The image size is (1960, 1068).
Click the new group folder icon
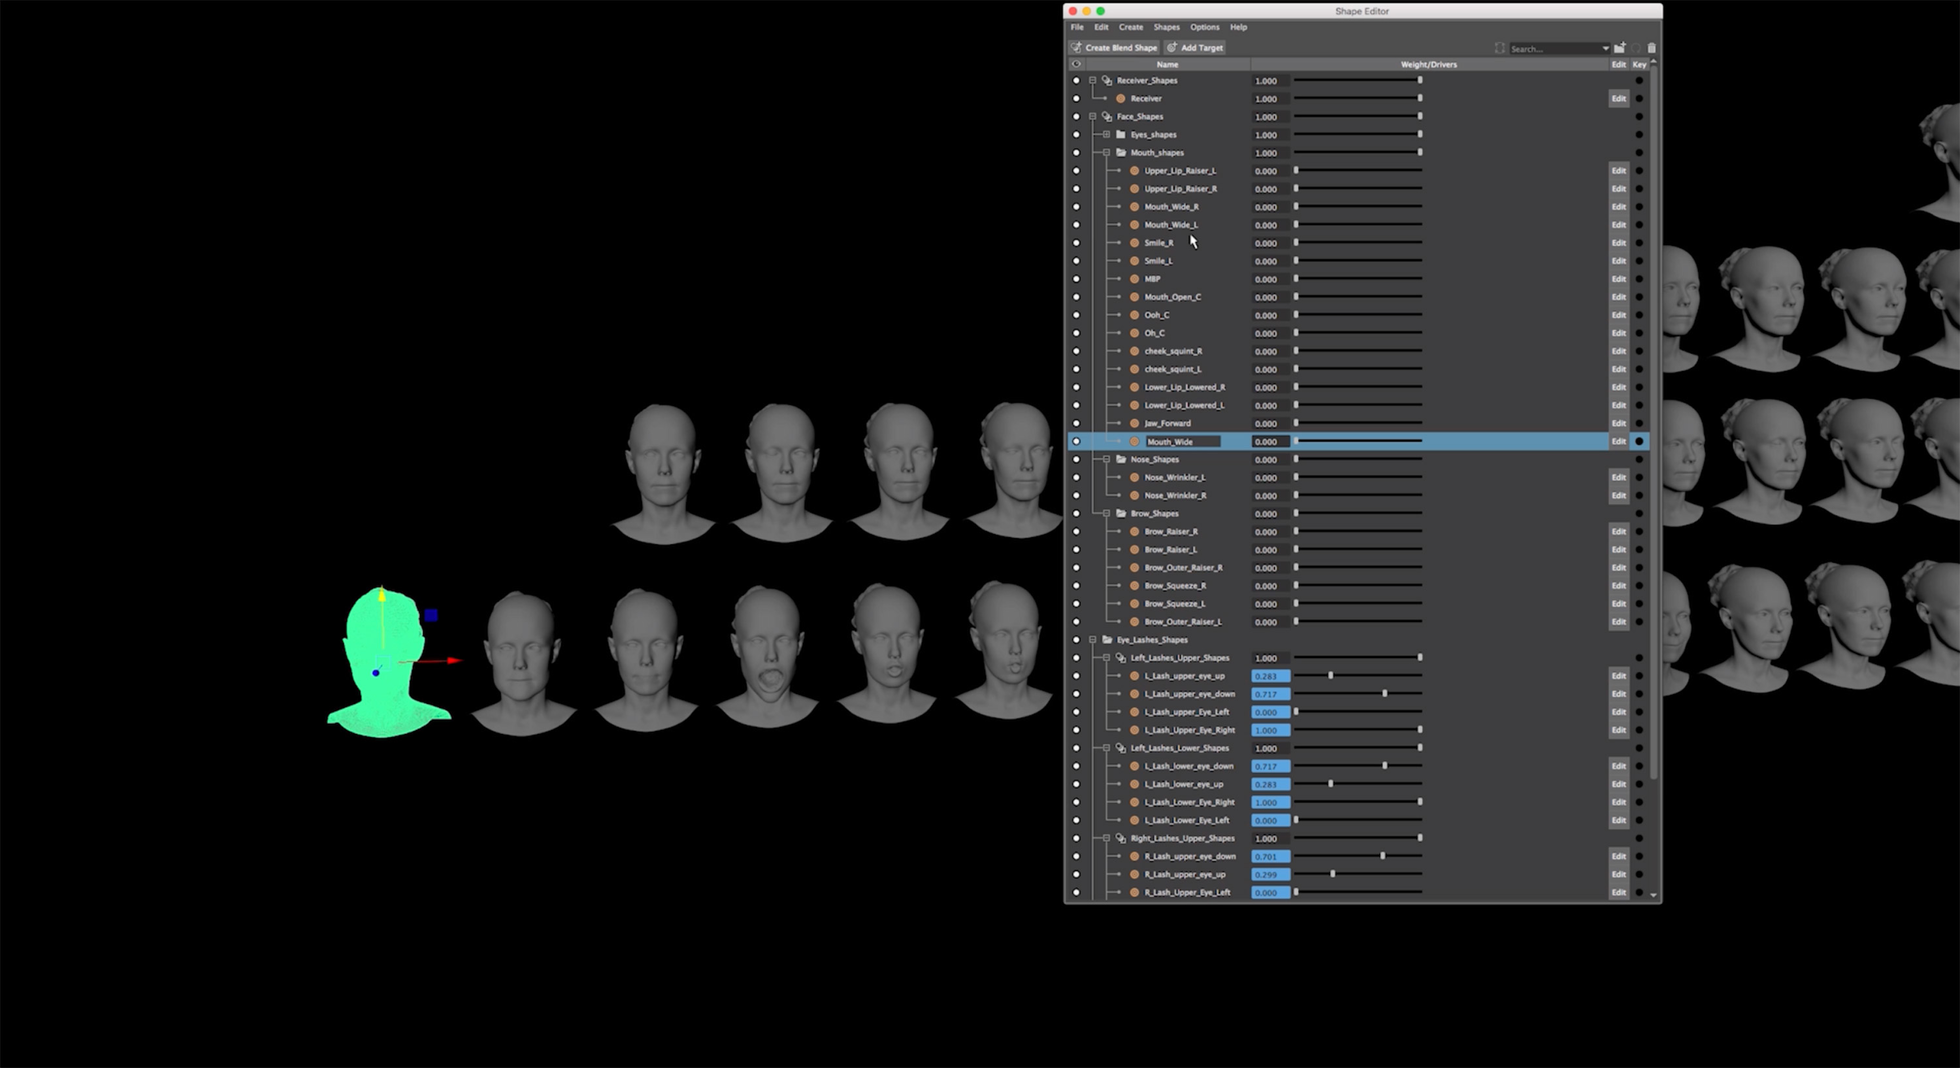click(x=1619, y=48)
